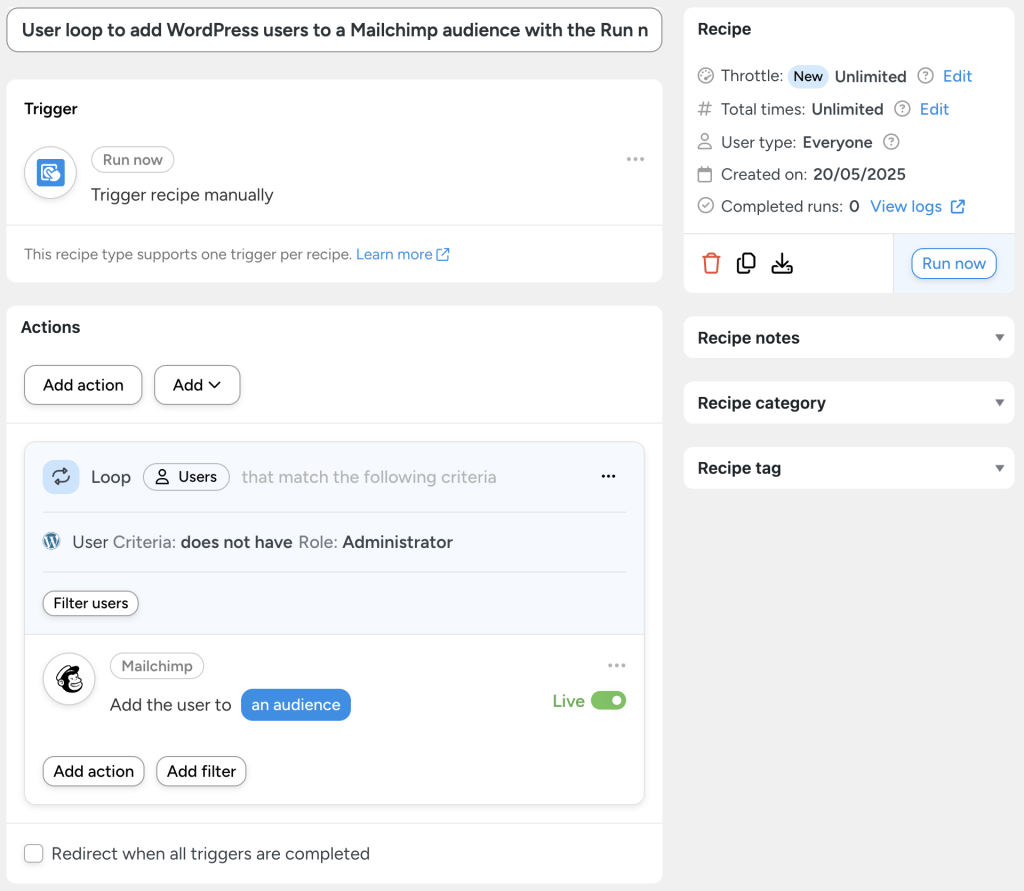
Task: Click the Users pill in the loop header
Action: point(186,477)
